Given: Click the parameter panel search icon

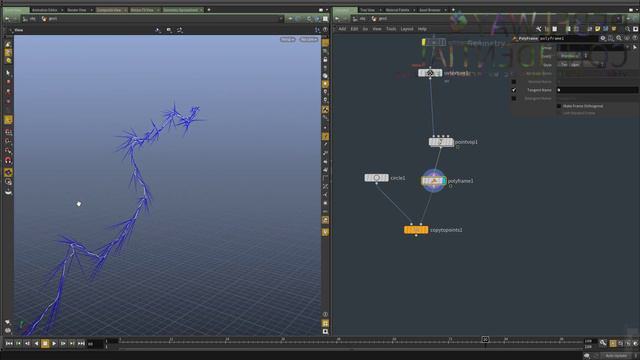Looking at the screenshot, I should 619,38.
